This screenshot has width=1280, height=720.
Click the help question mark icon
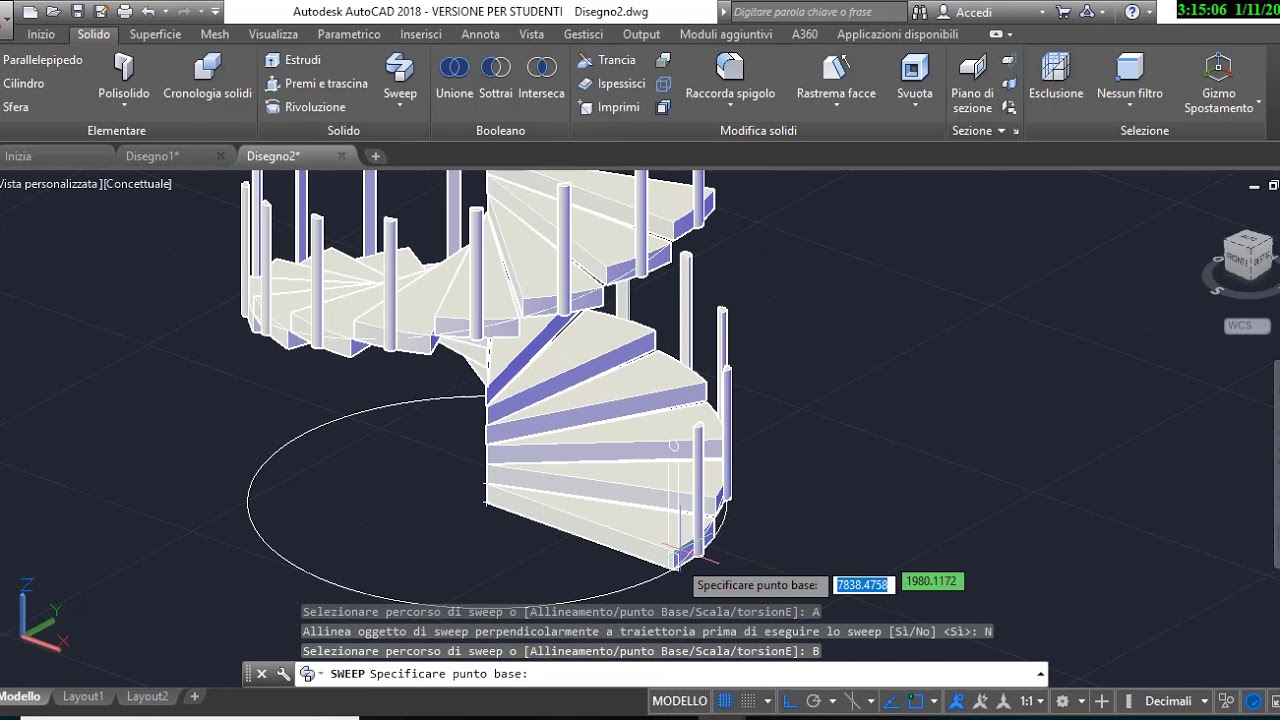coord(1132,12)
